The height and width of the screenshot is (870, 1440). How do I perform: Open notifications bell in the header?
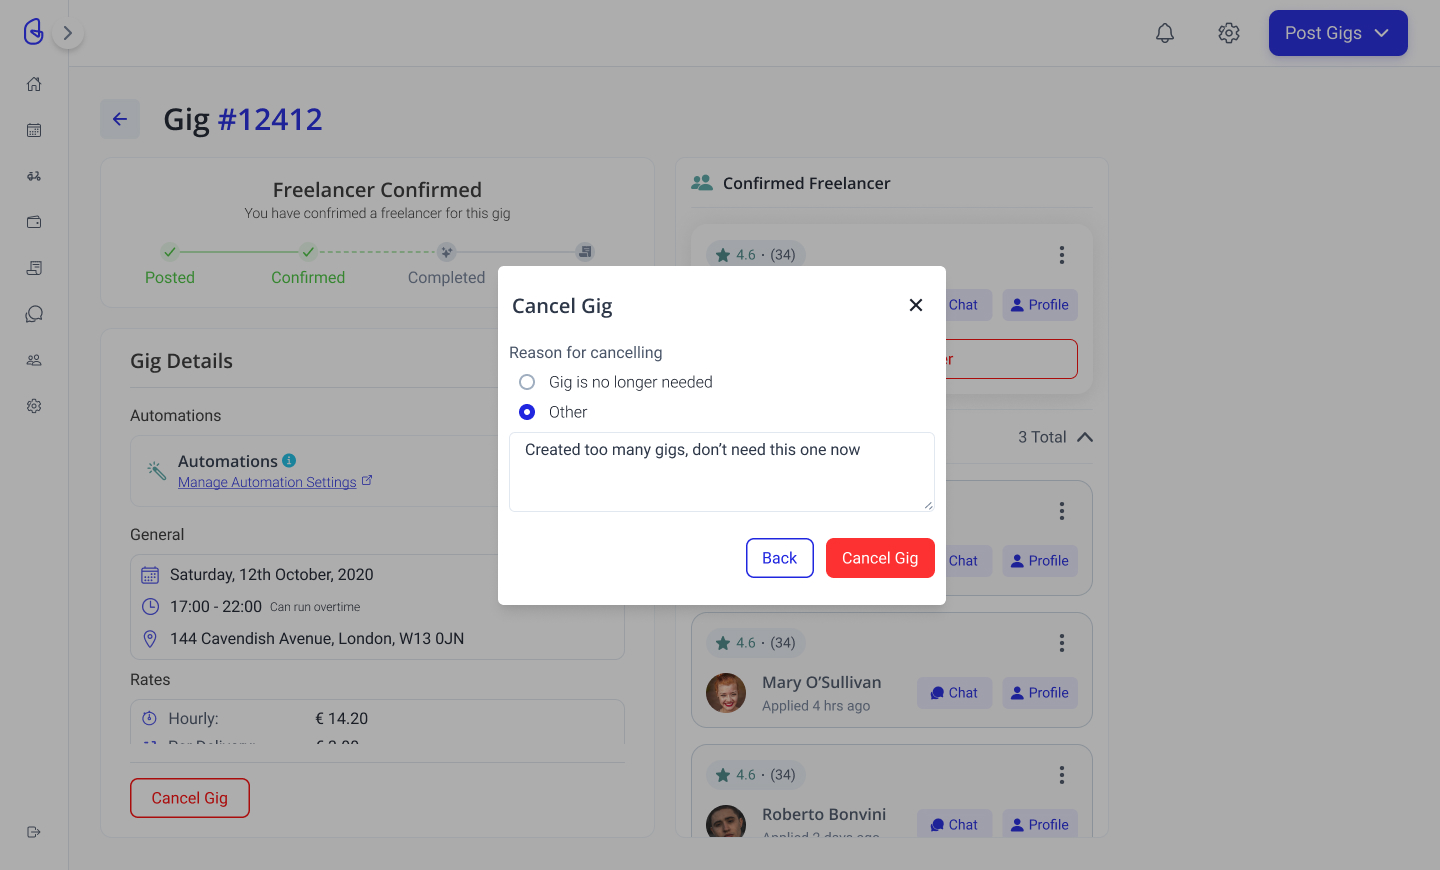tap(1165, 33)
